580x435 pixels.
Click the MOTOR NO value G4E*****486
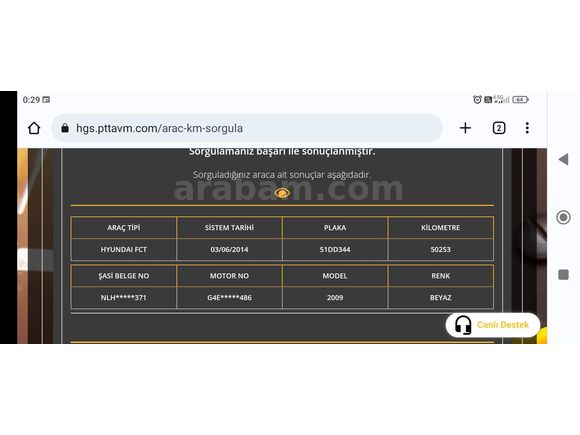click(229, 297)
